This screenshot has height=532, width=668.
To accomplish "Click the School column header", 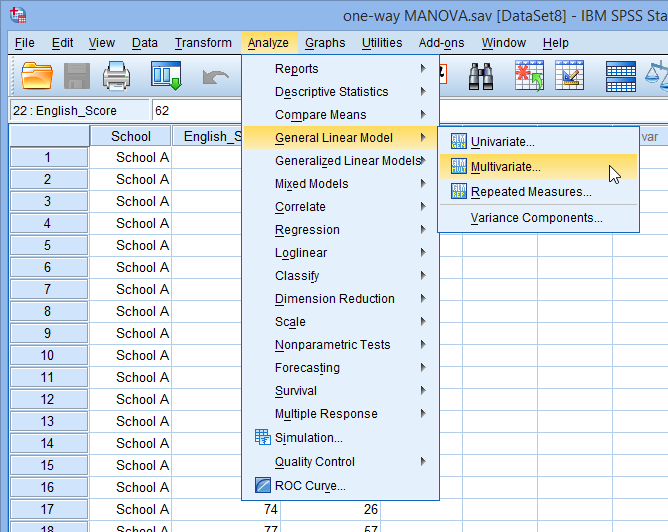I will click(x=131, y=136).
